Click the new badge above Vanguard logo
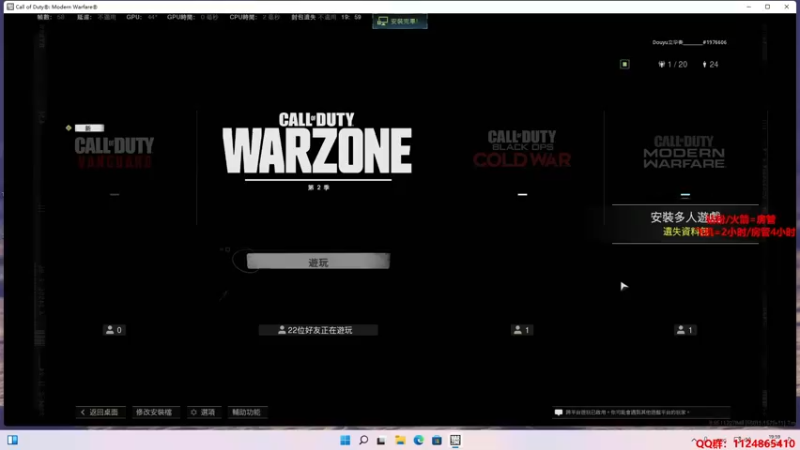Image resolution: width=800 pixels, height=450 pixels. 89,128
